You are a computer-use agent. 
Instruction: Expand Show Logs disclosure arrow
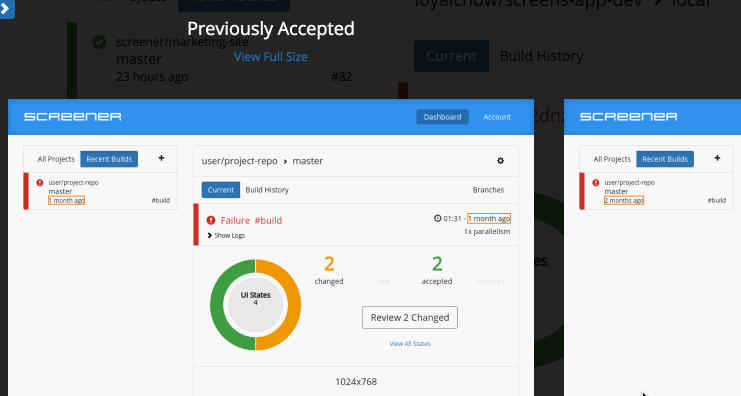tap(210, 235)
